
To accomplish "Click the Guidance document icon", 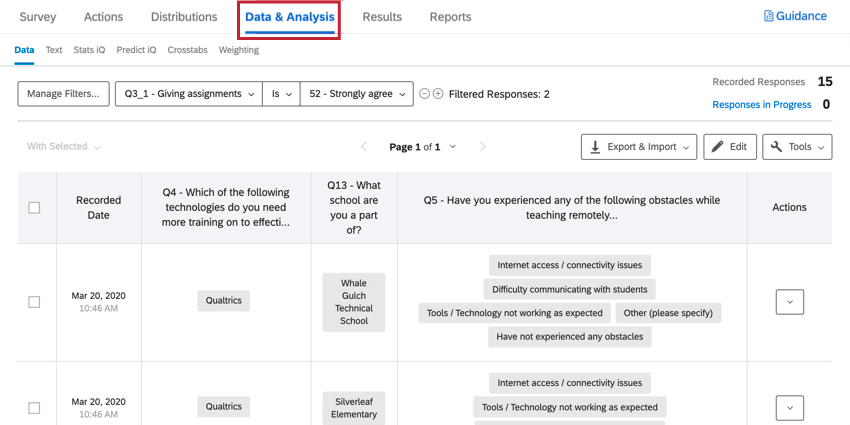I will pyautogui.click(x=768, y=17).
